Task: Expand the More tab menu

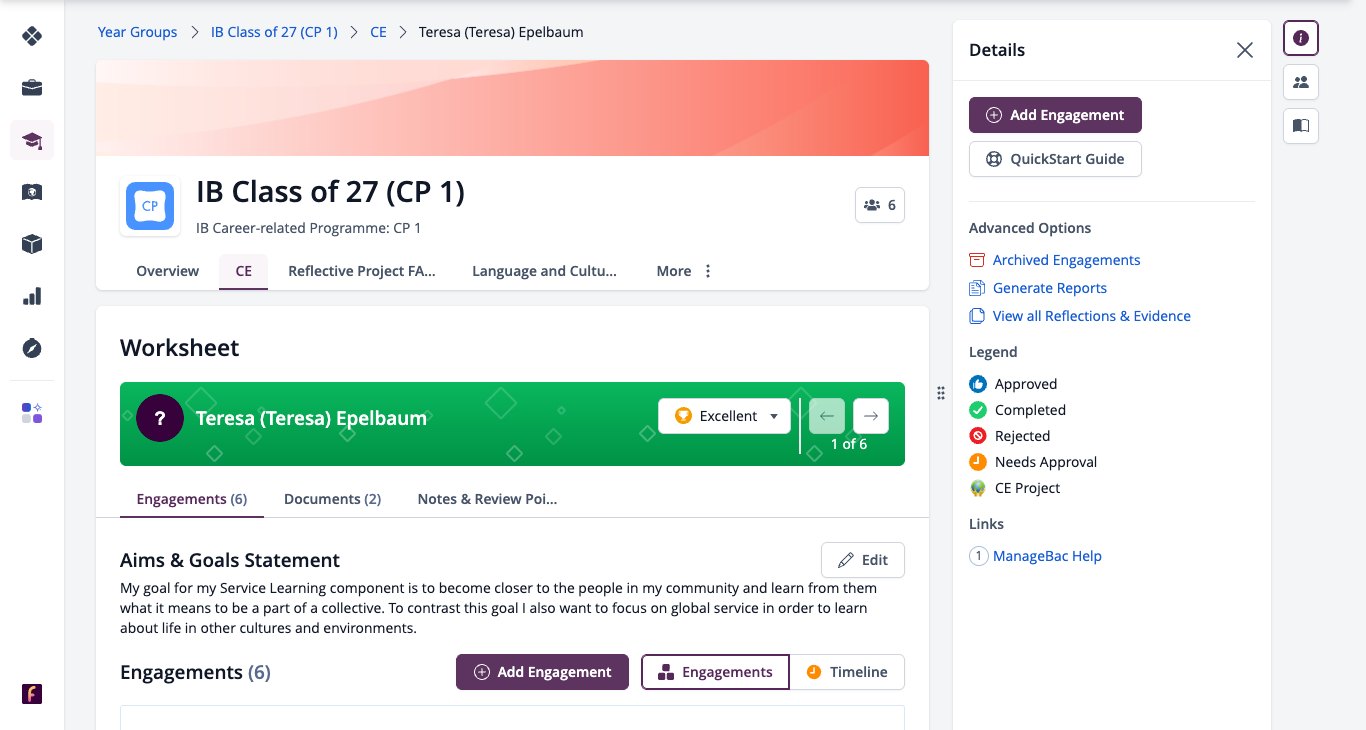Action: [x=685, y=271]
